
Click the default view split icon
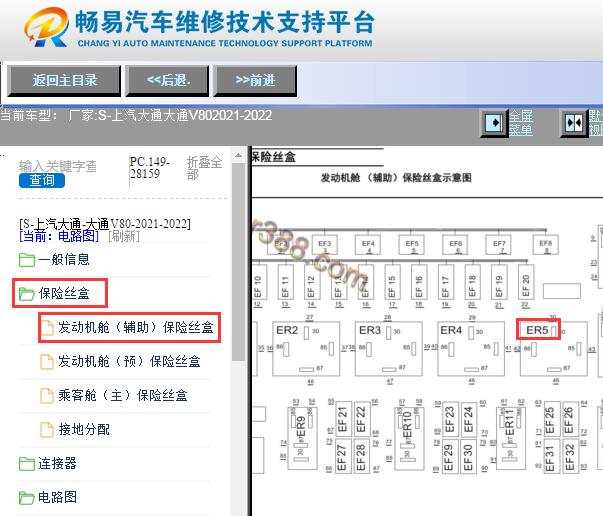point(574,123)
